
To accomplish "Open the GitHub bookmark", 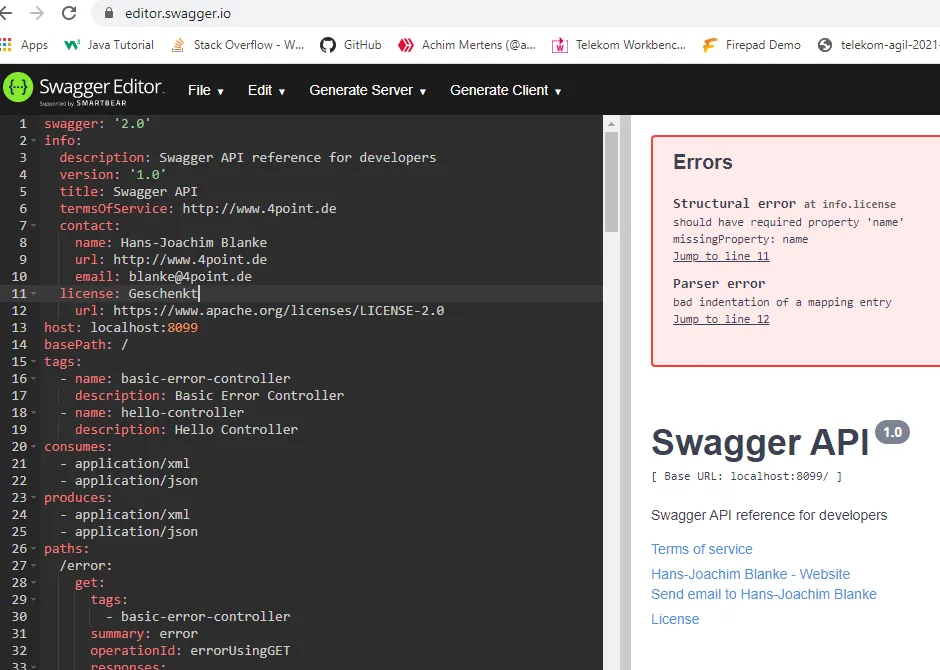I will (351, 45).
